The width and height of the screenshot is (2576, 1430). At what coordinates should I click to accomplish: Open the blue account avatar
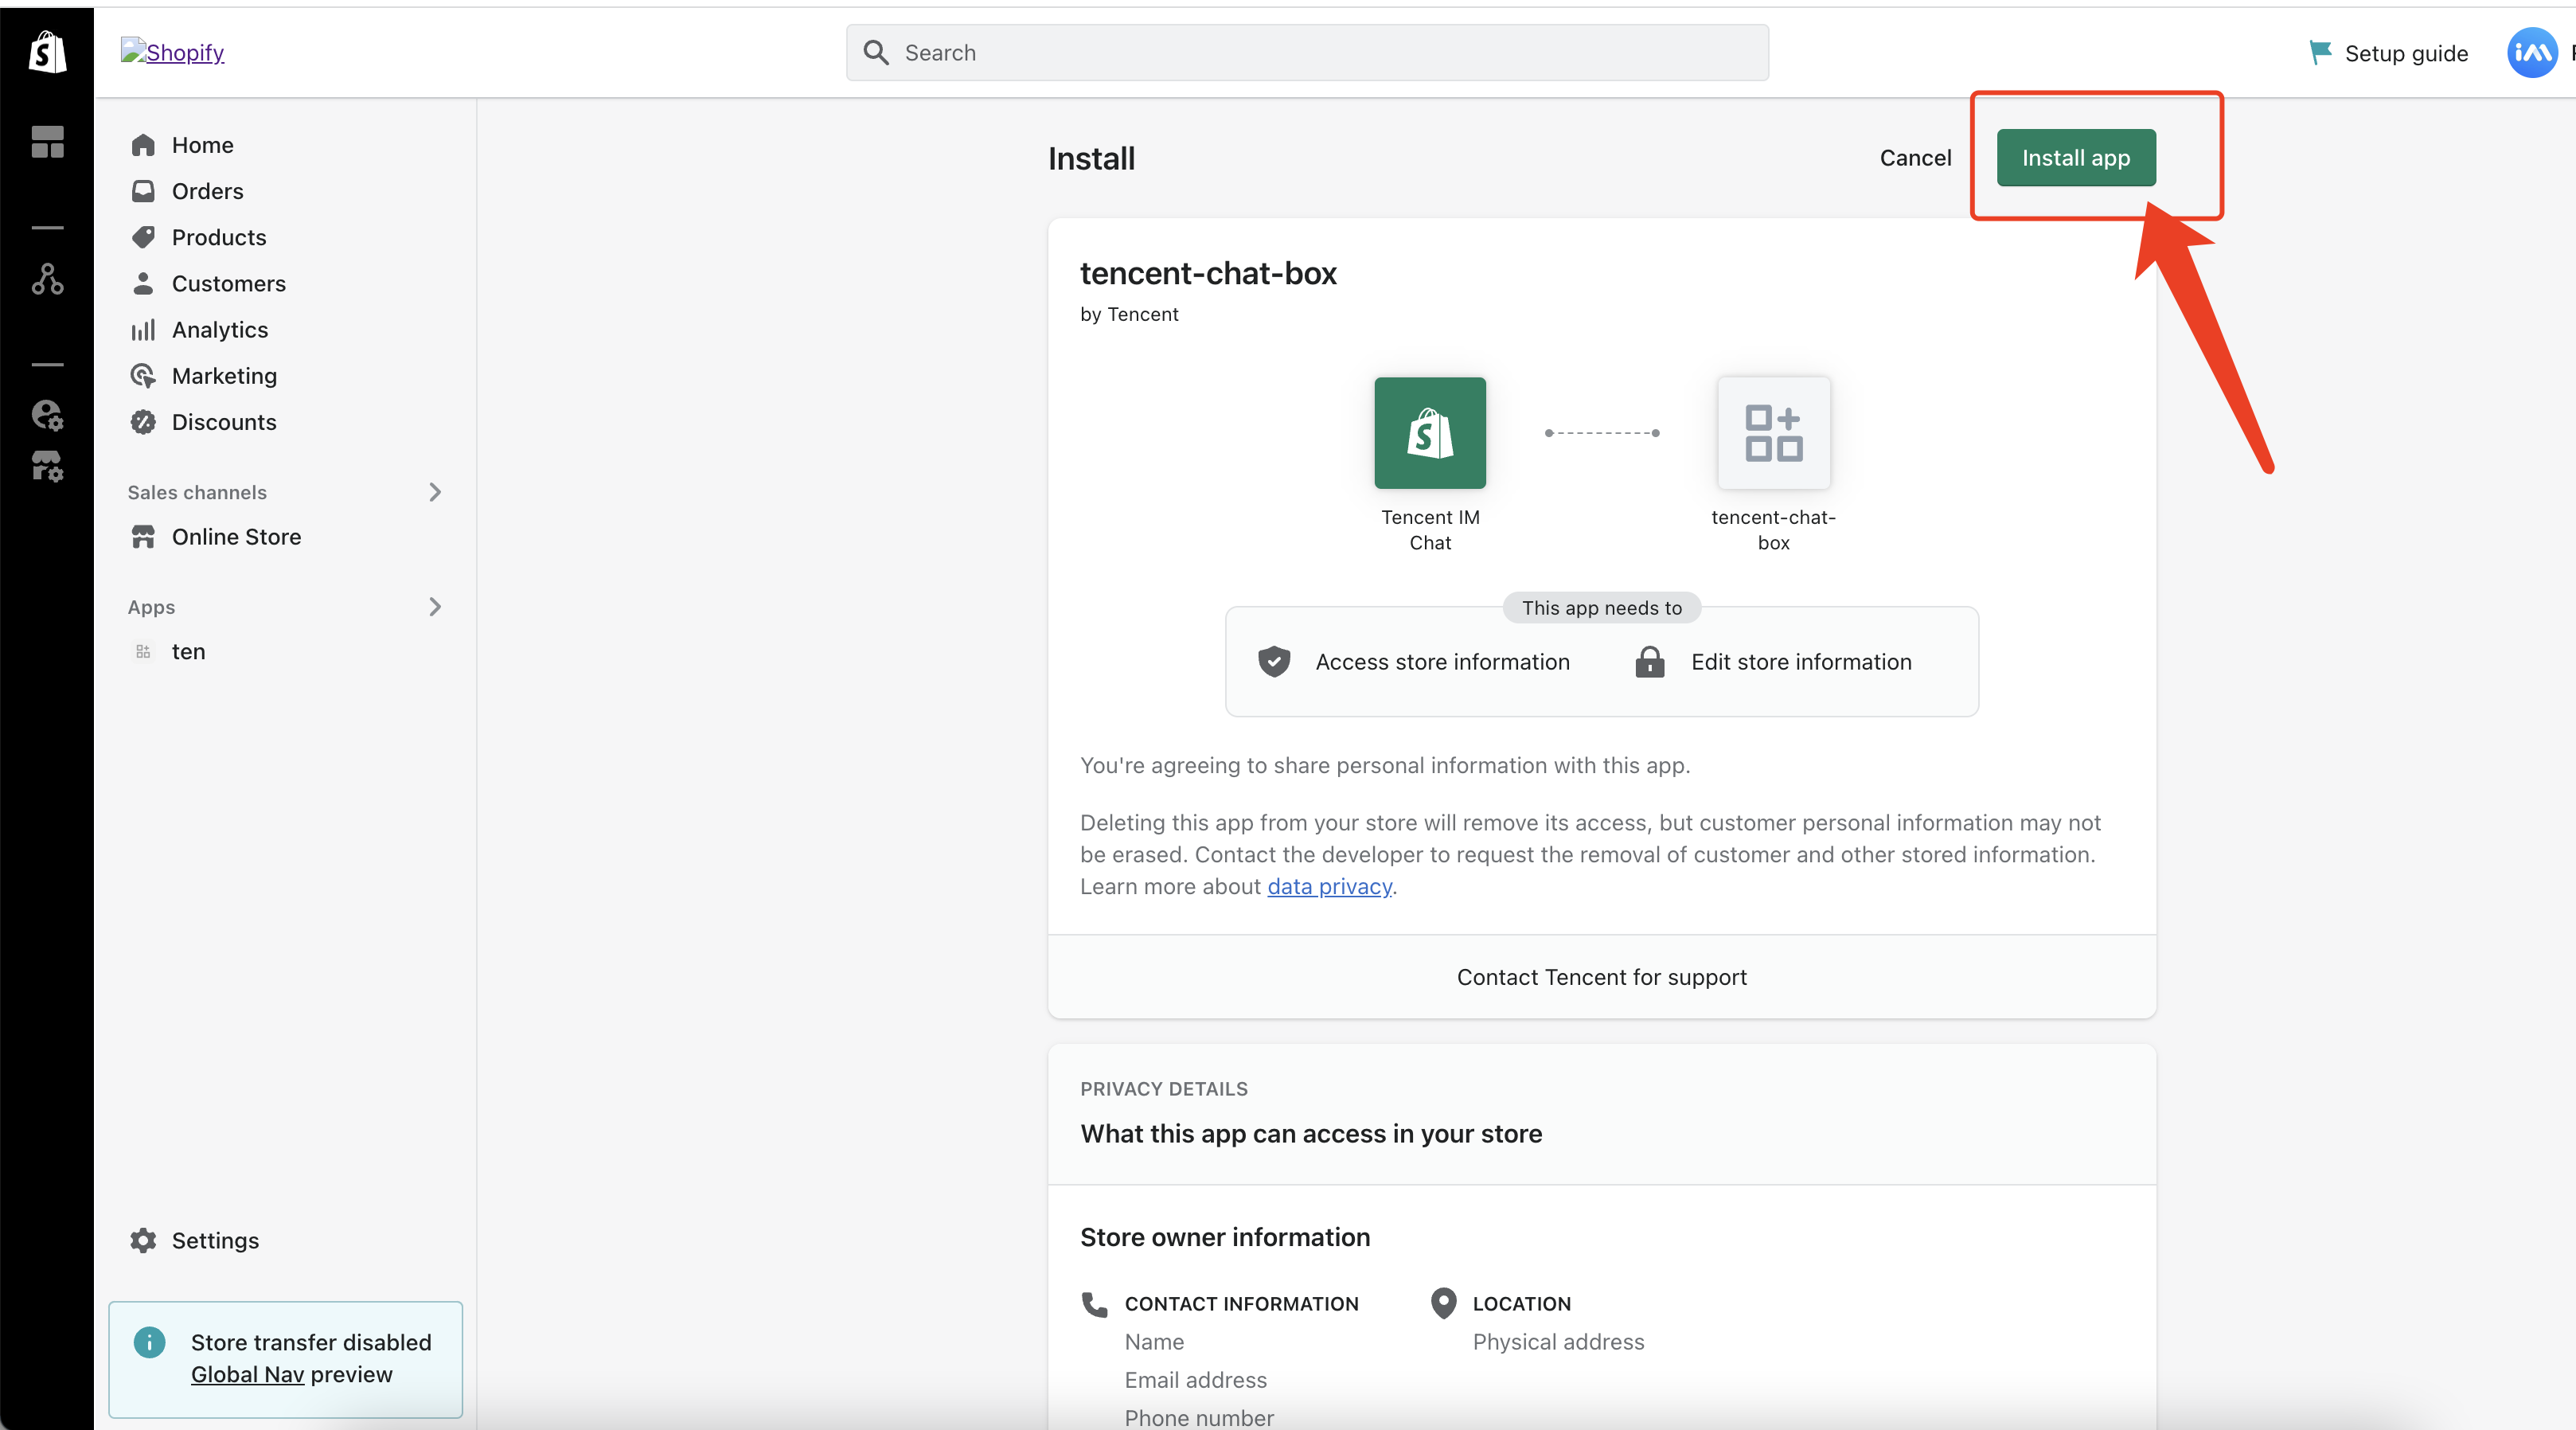[2532, 53]
